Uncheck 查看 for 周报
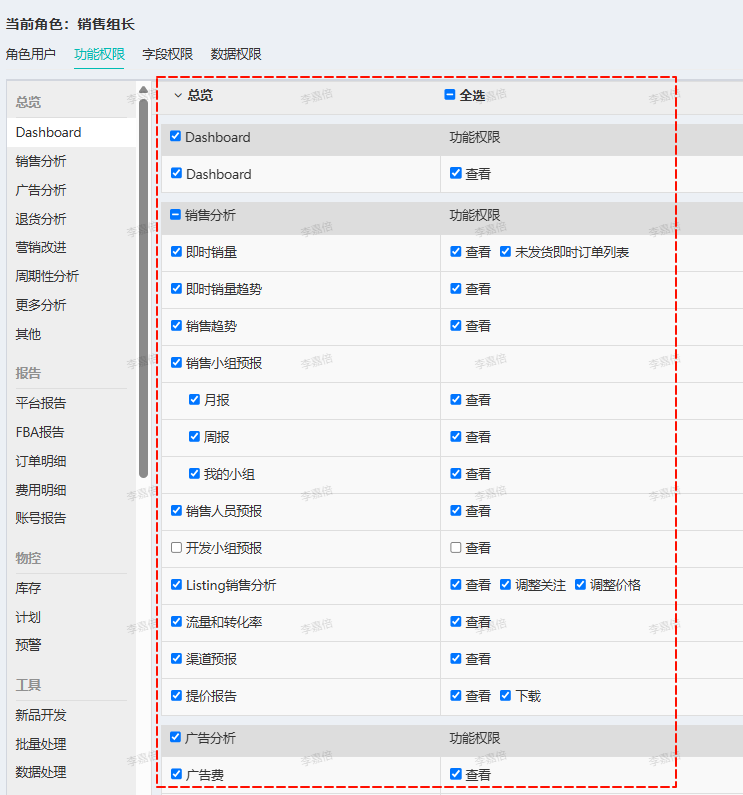The width and height of the screenshot is (743, 795). (x=455, y=437)
